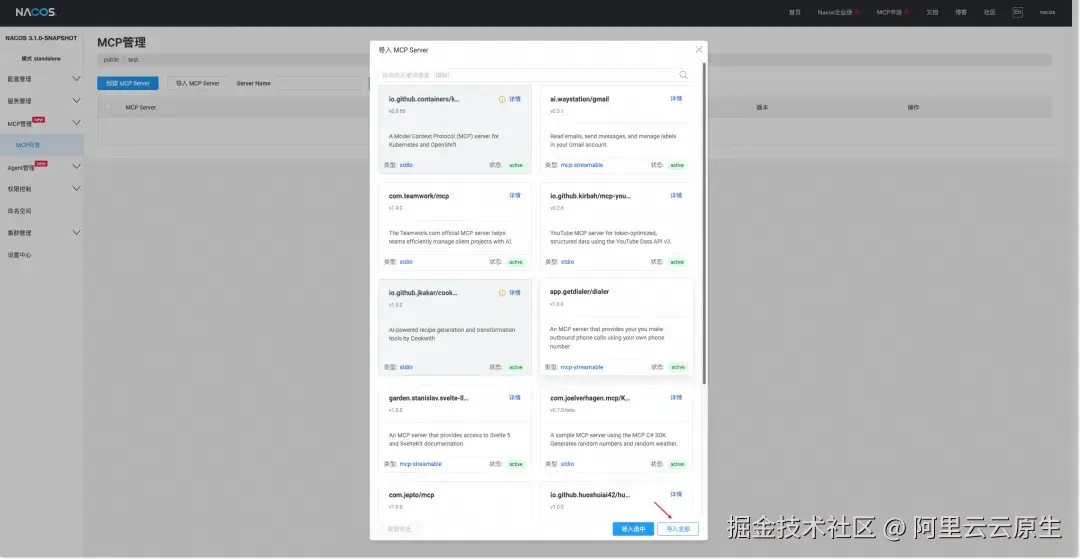Select the app.getdialer/dialer server card
The width and height of the screenshot is (1080, 559).
coord(616,327)
